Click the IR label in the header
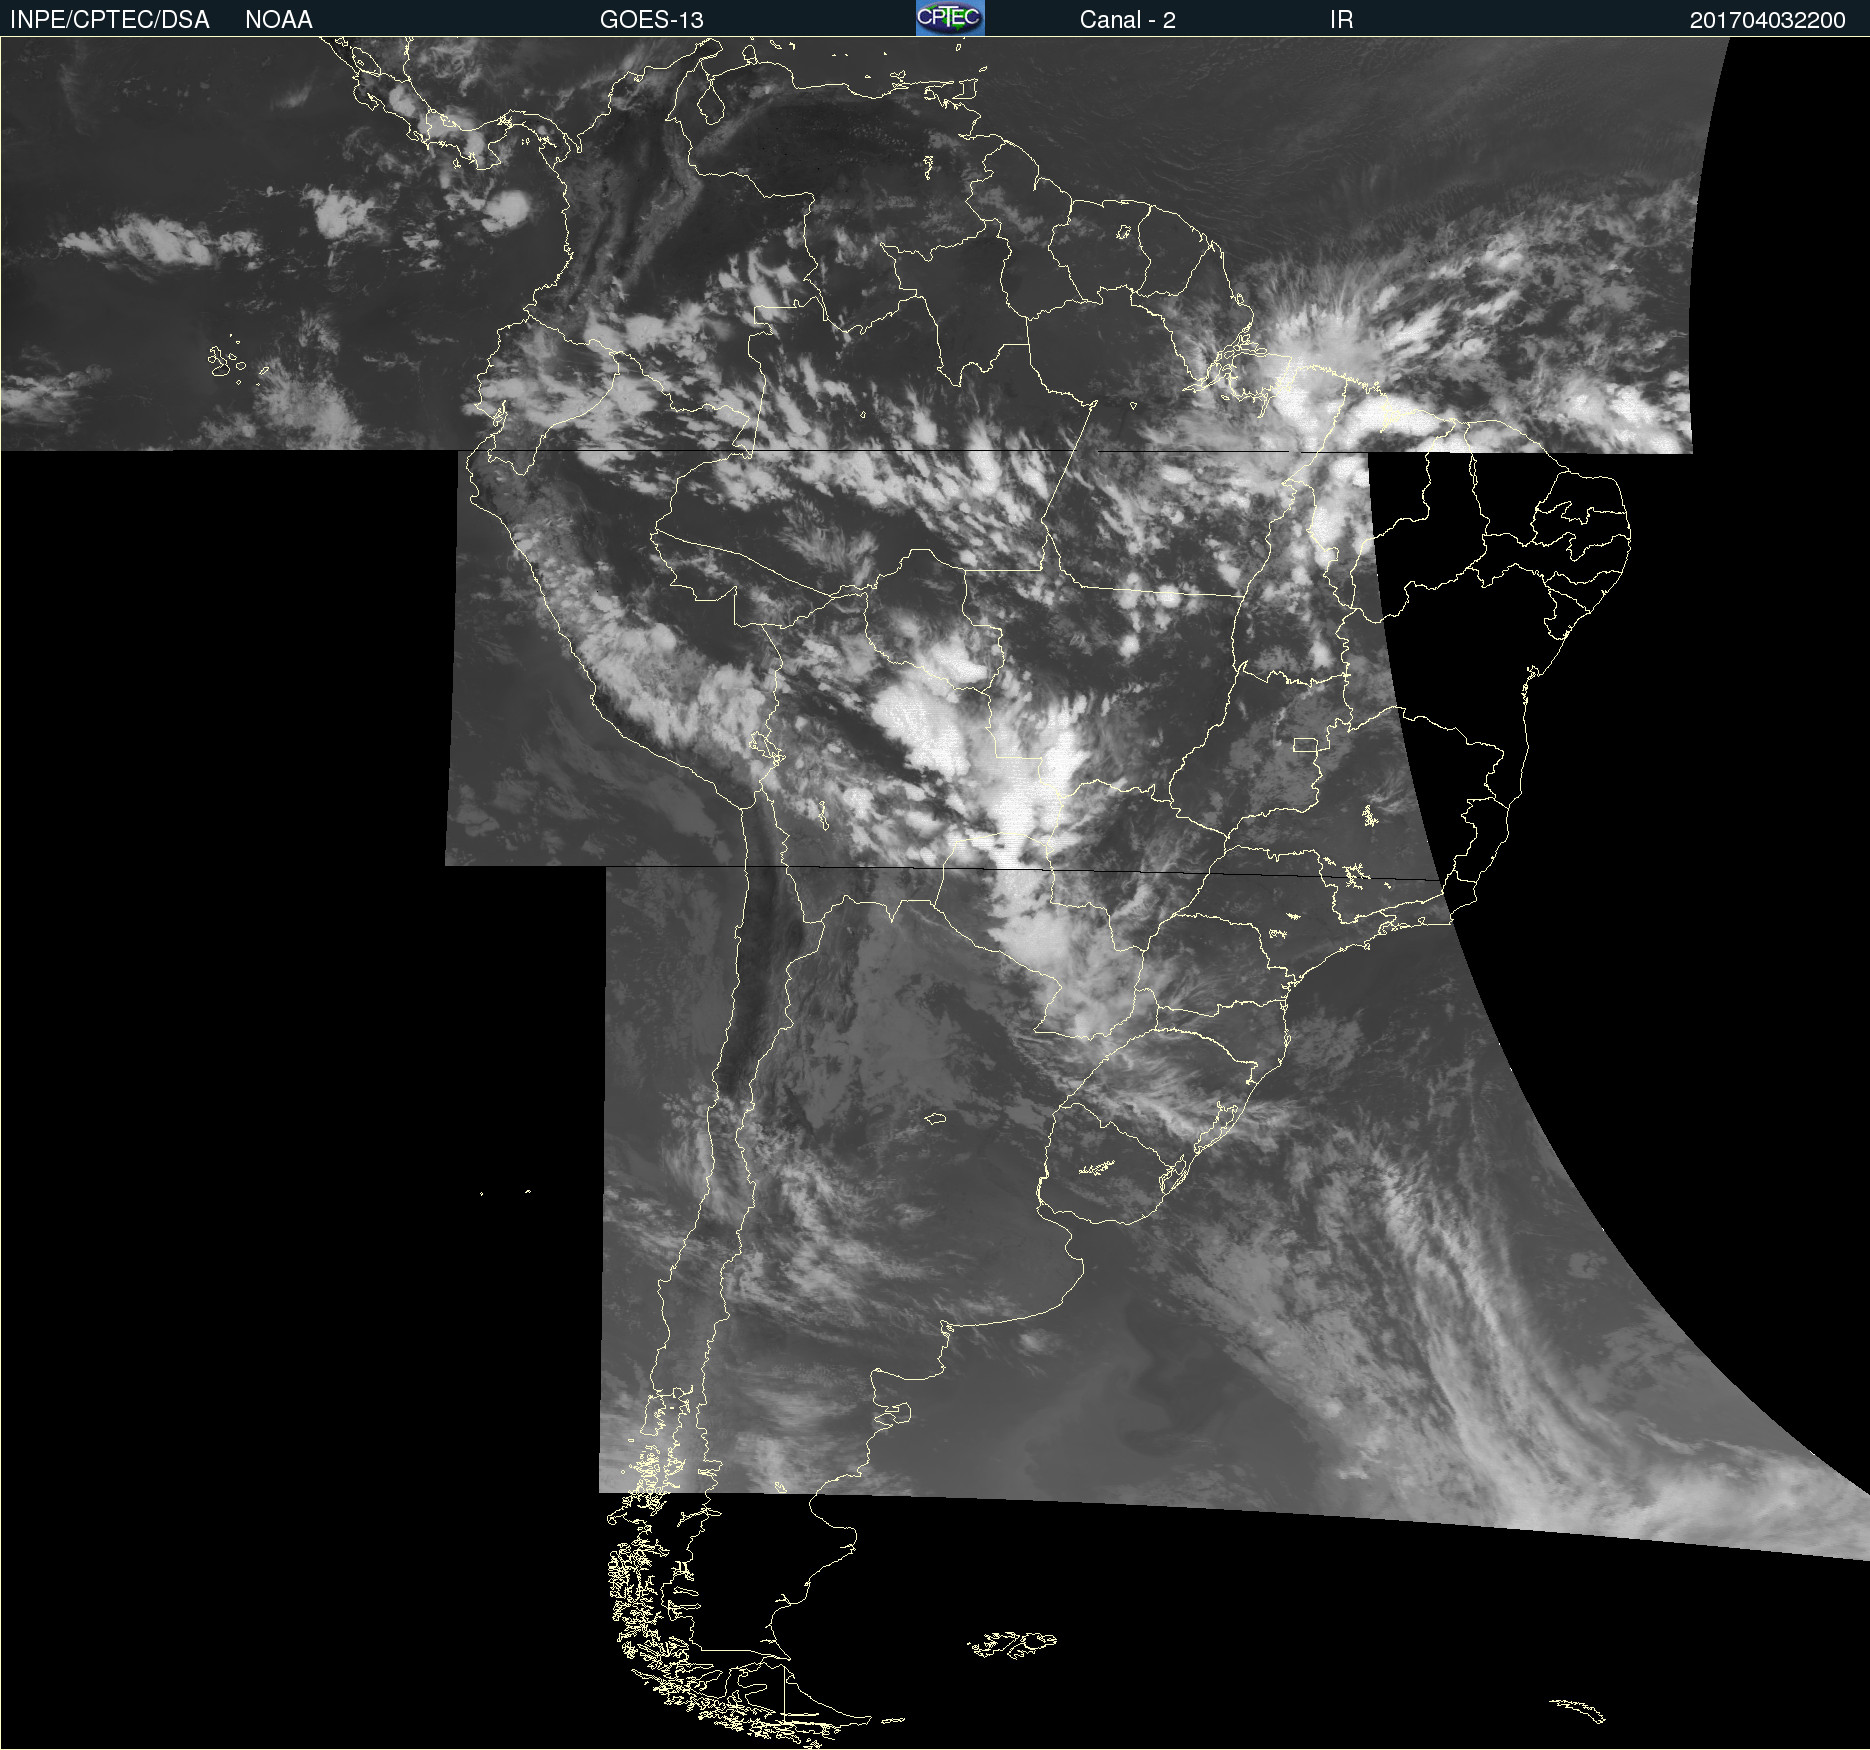The width and height of the screenshot is (1870, 1750). tap(1341, 20)
